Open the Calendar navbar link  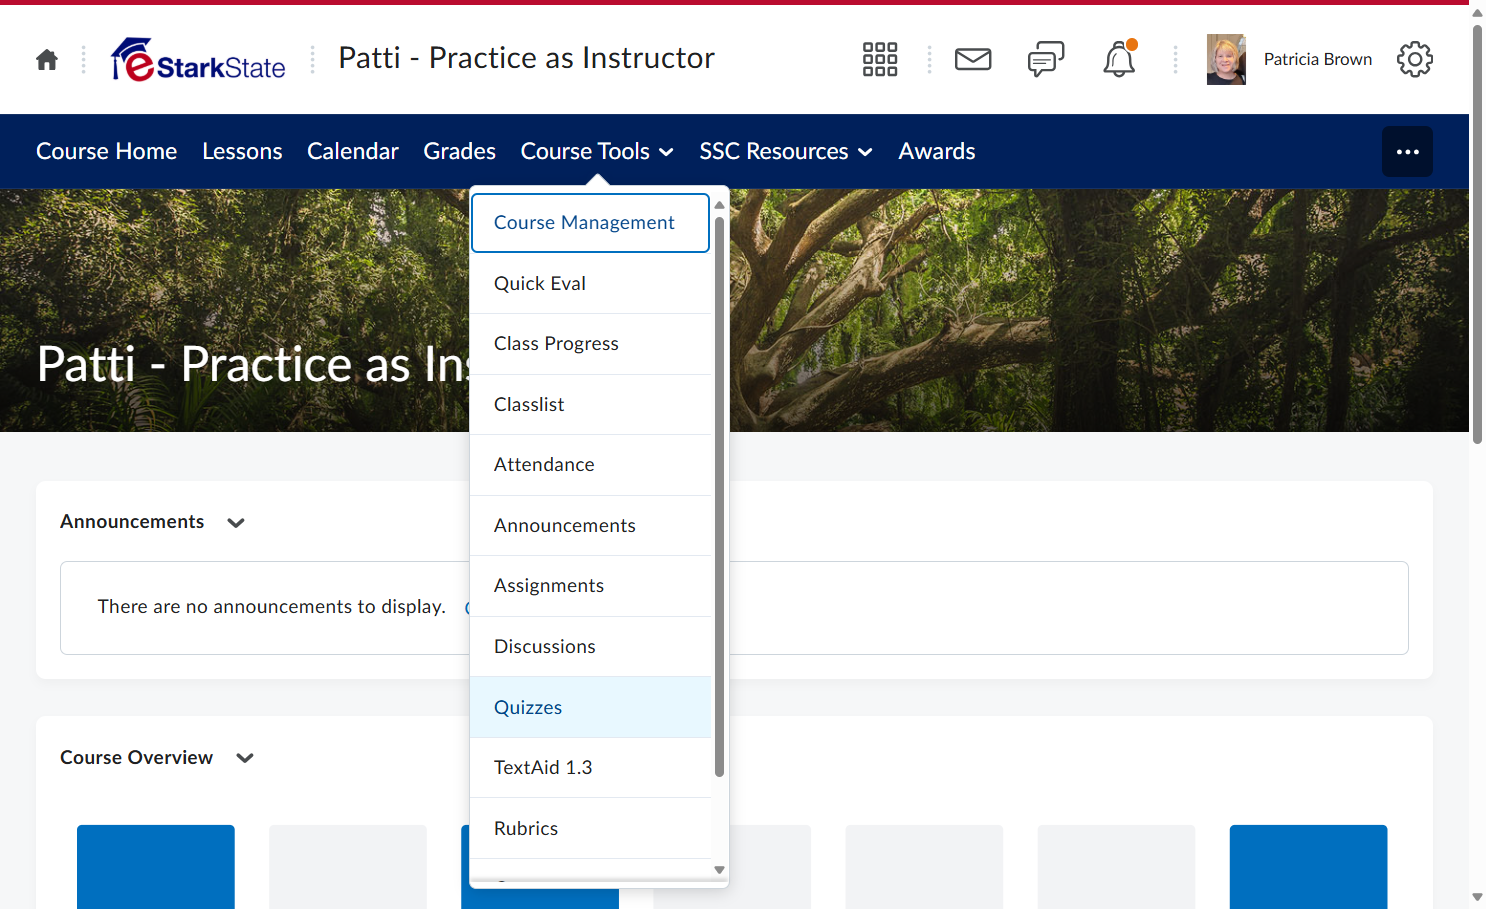tap(353, 152)
